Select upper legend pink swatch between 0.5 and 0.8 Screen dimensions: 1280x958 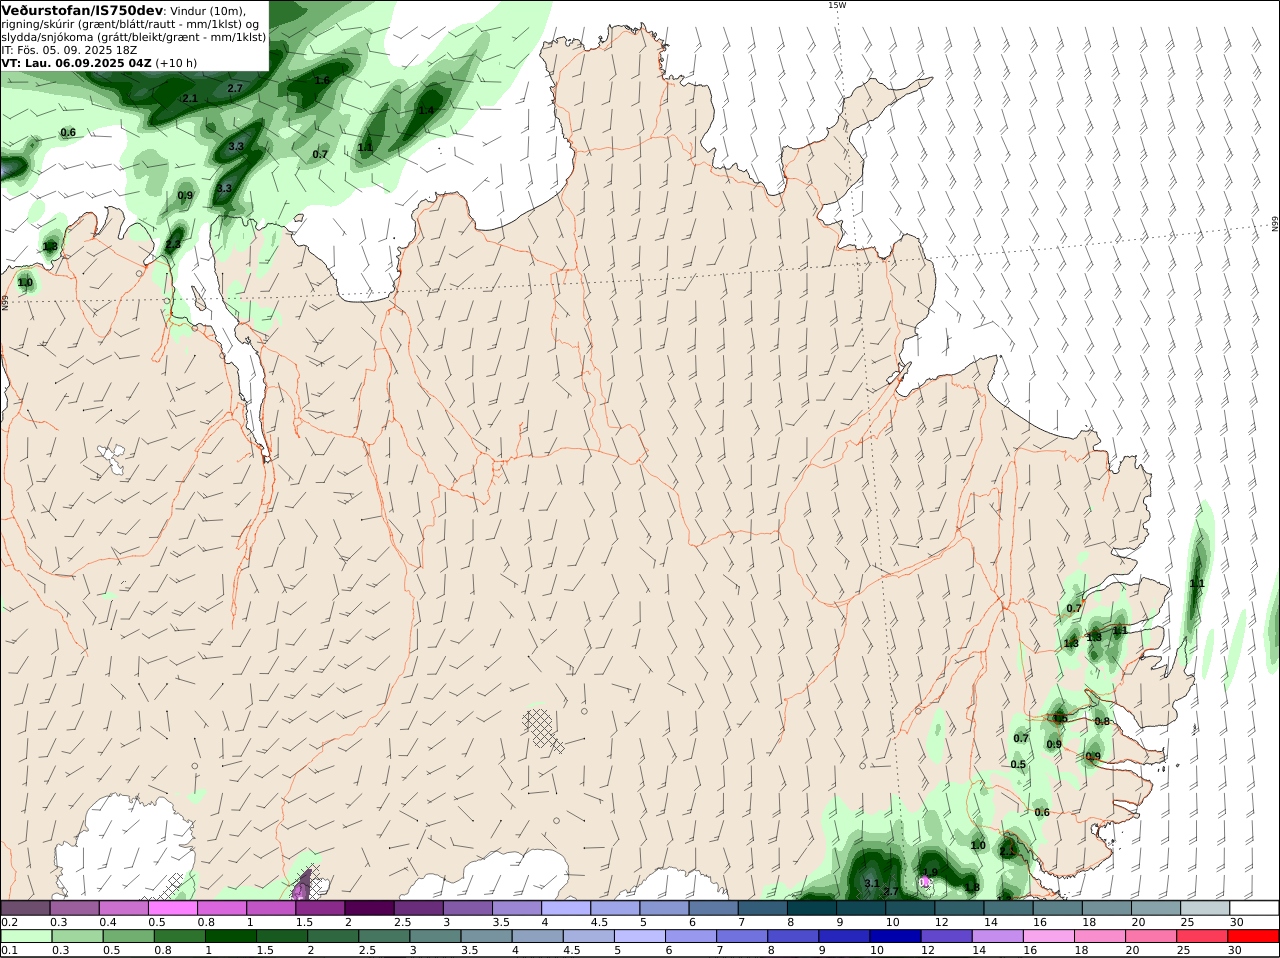click(x=172, y=908)
